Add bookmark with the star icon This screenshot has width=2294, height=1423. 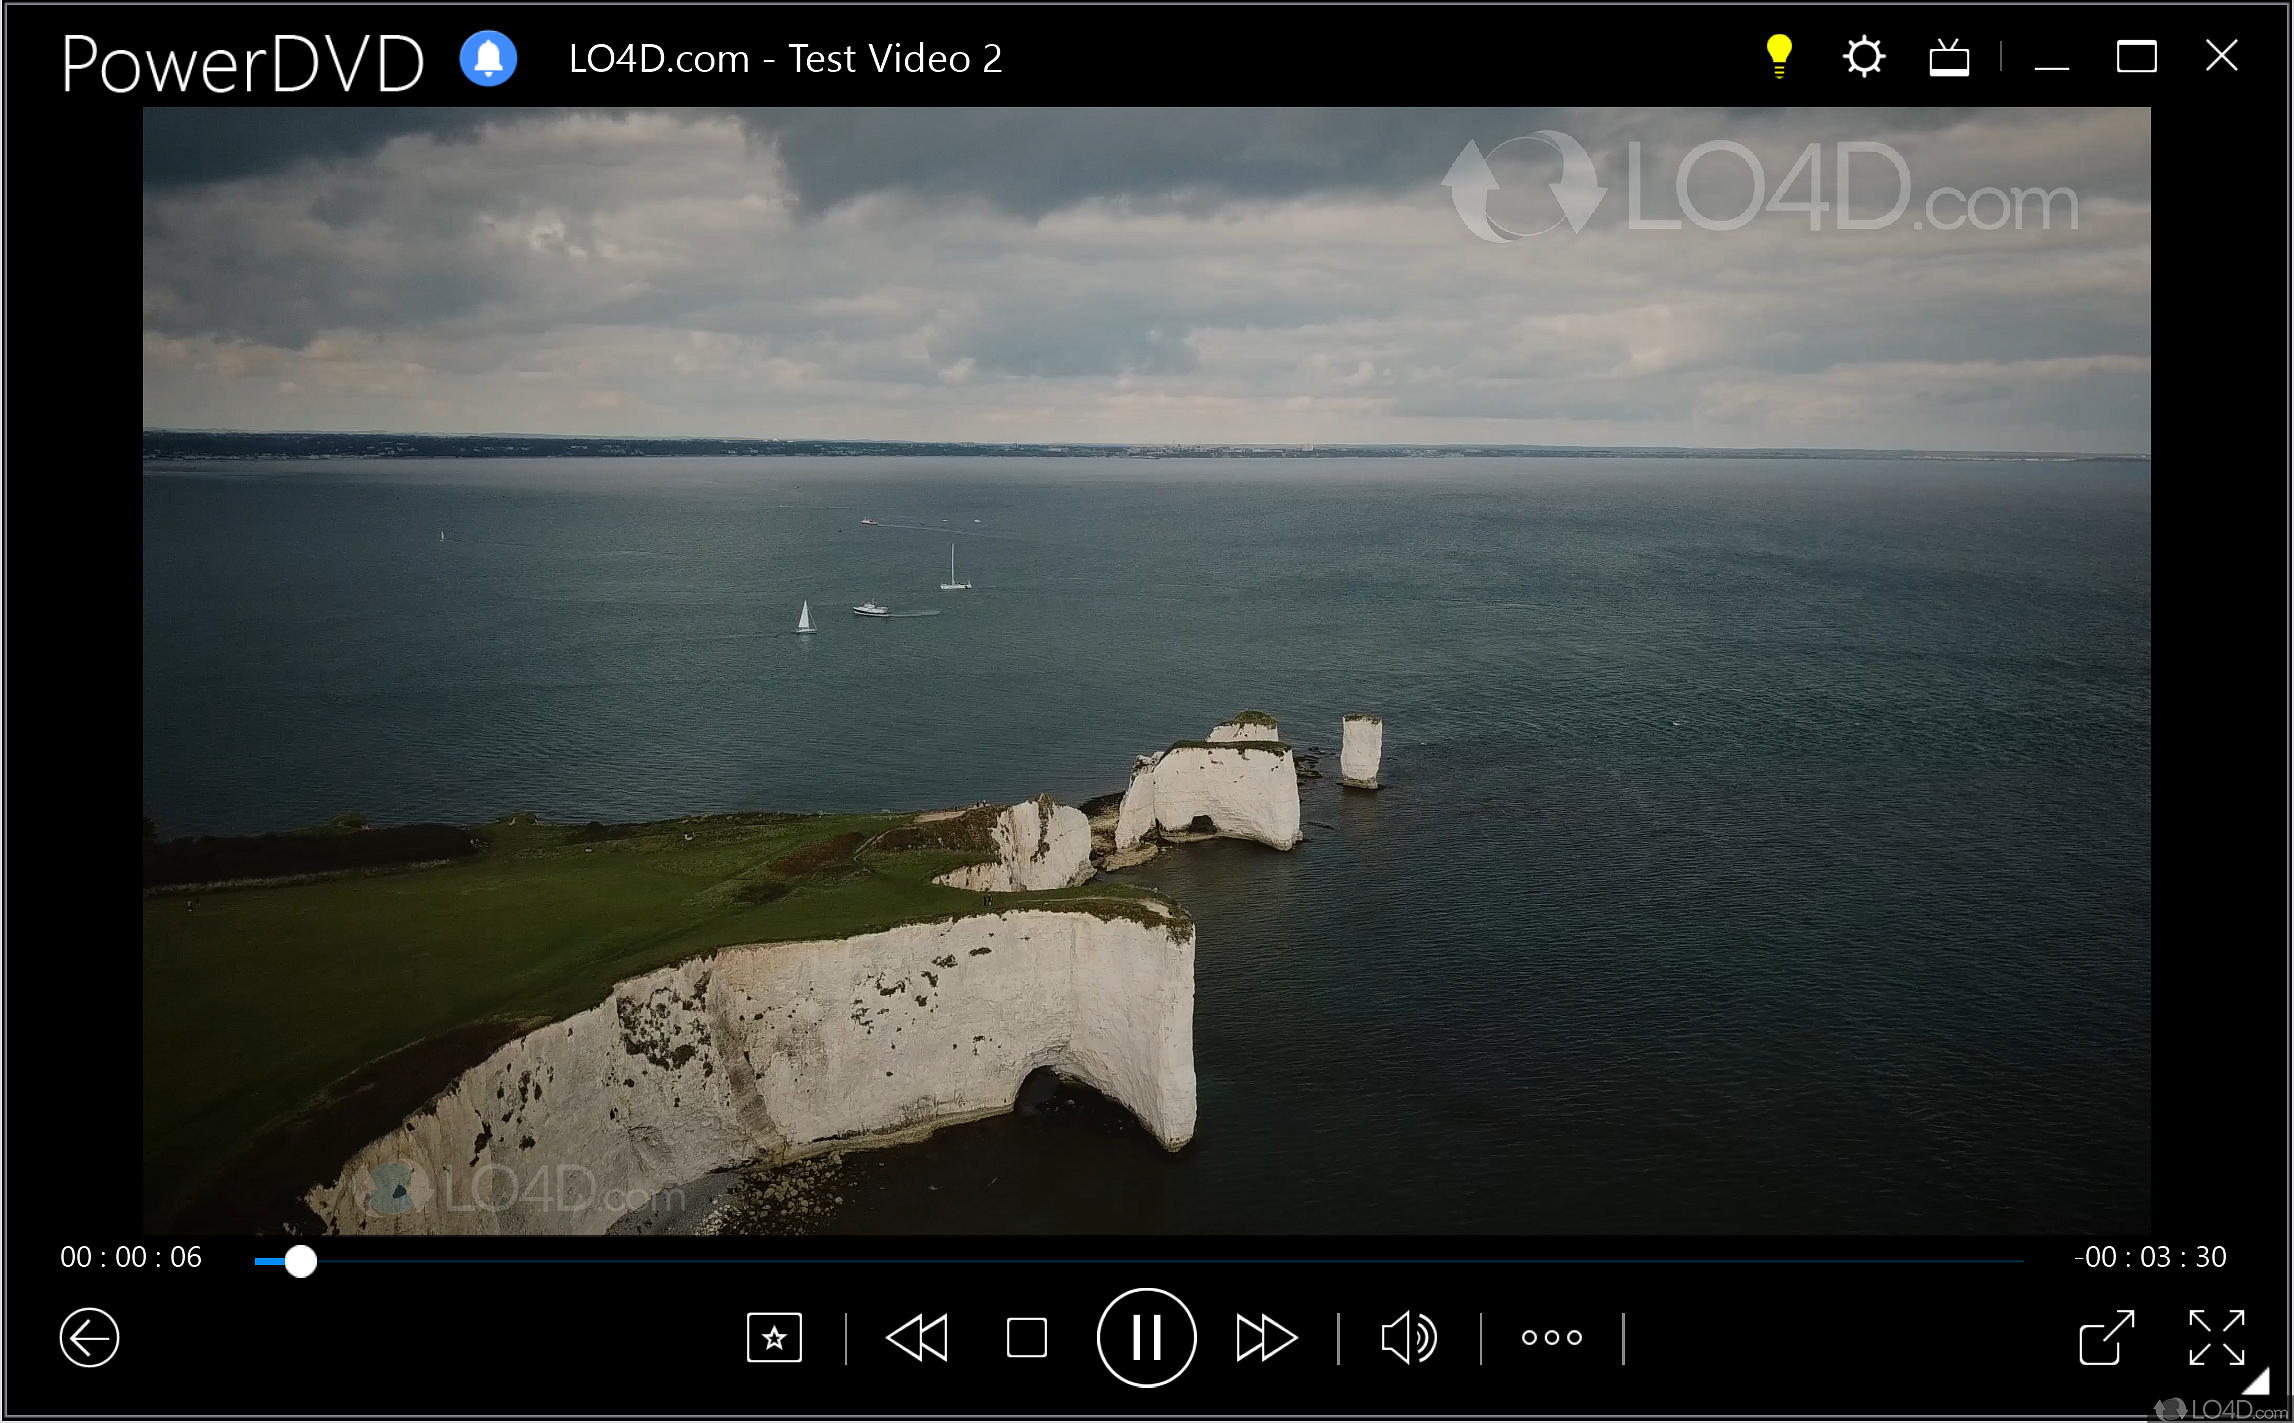[774, 1337]
